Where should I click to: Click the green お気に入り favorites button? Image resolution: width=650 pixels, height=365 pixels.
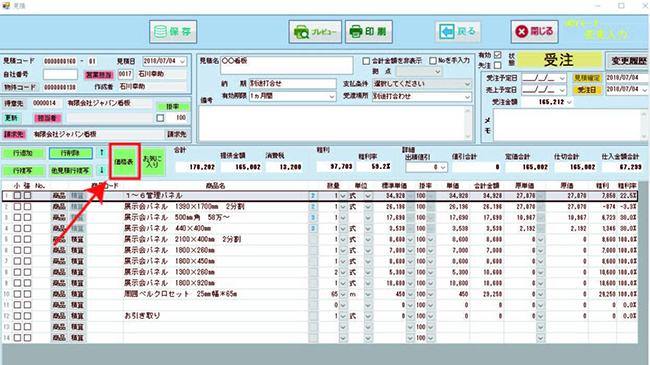click(x=153, y=162)
